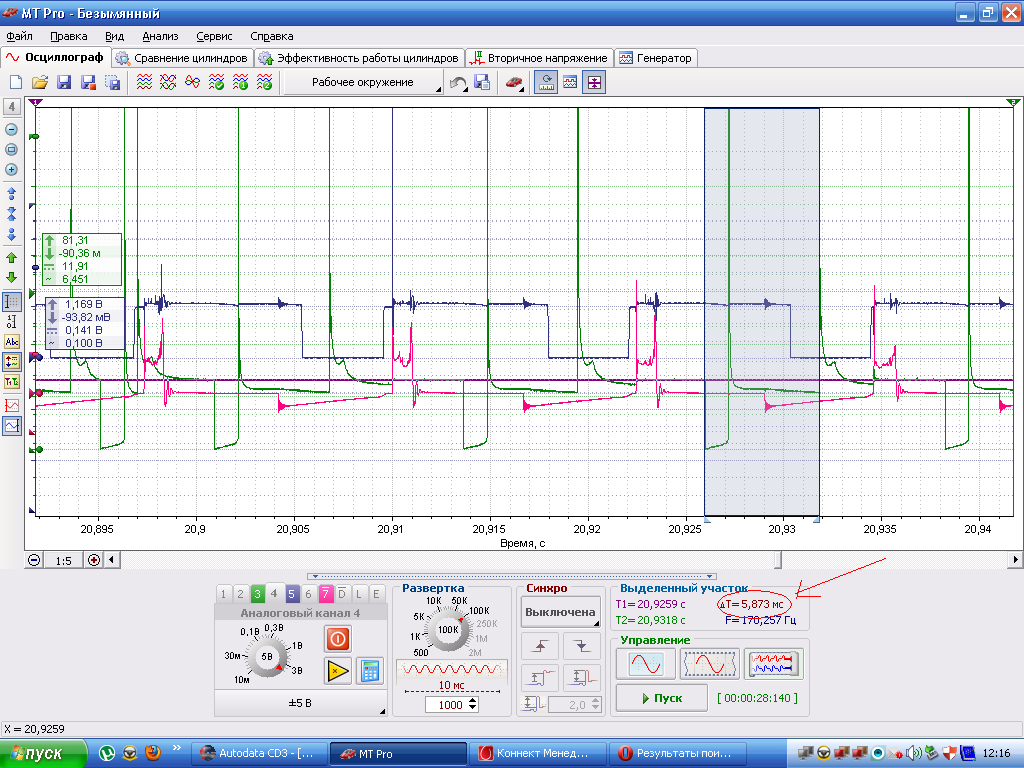Zoom in vertically with the red plus icon

(x=11, y=170)
